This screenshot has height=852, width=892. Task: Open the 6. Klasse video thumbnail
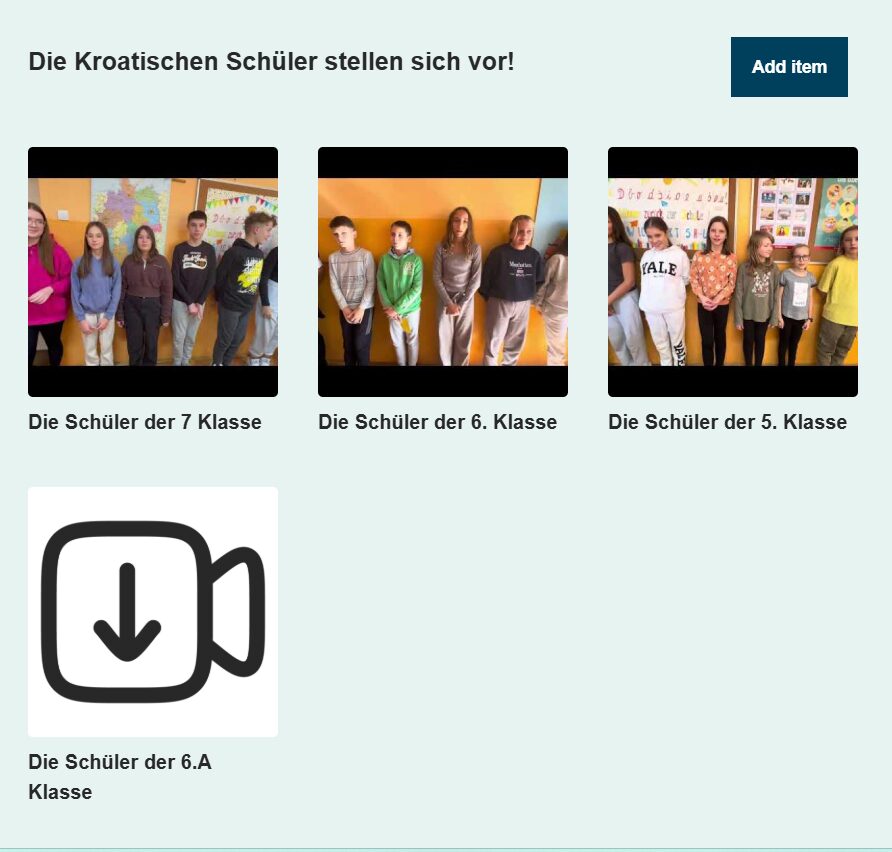[443, 272]
